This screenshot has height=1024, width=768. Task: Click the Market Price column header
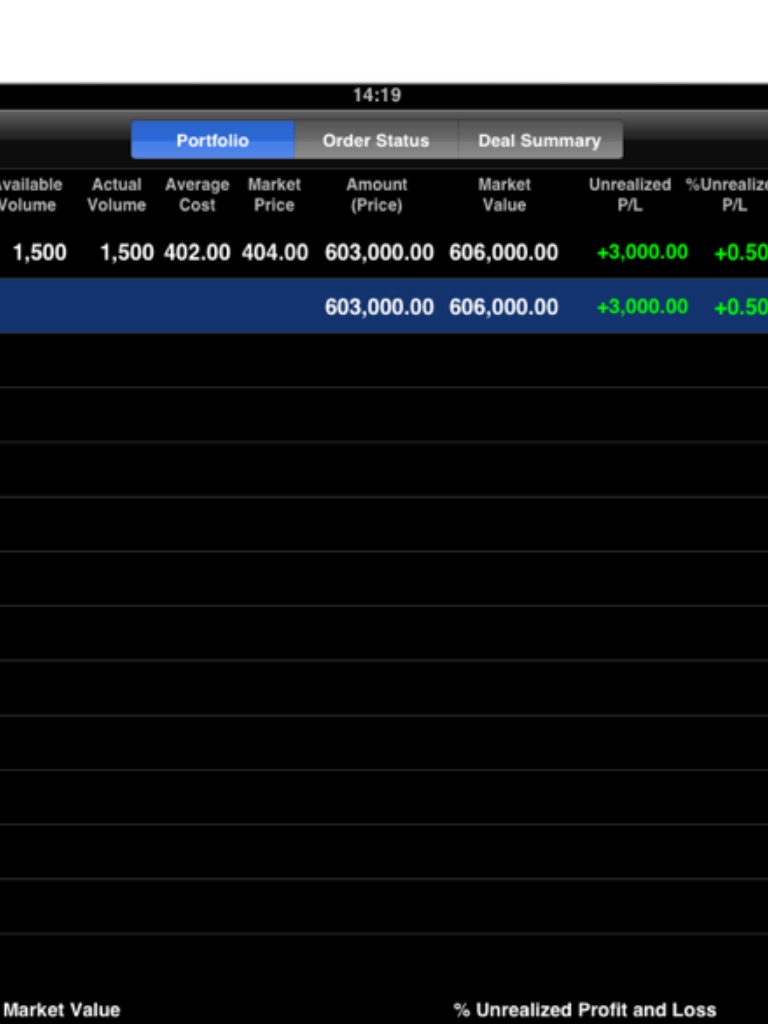pos(274,195)
